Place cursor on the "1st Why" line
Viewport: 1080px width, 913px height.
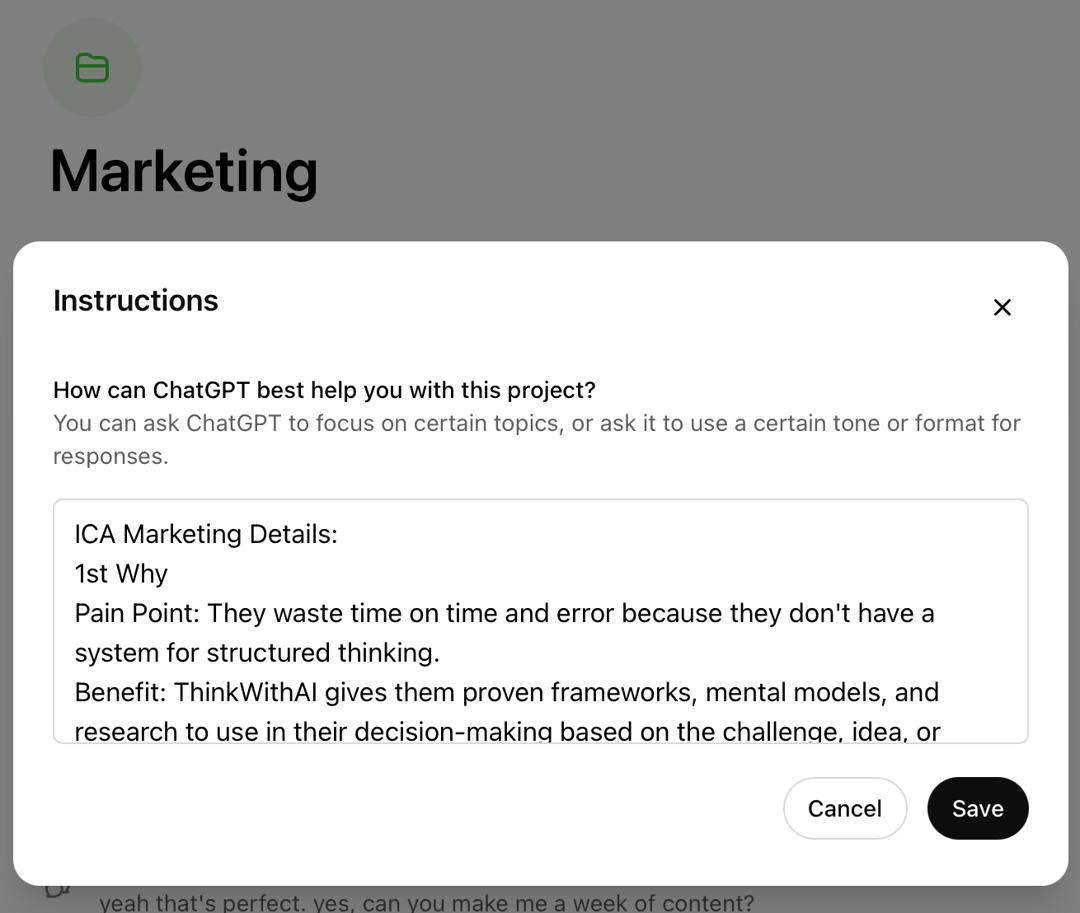[x=121, y=574]
